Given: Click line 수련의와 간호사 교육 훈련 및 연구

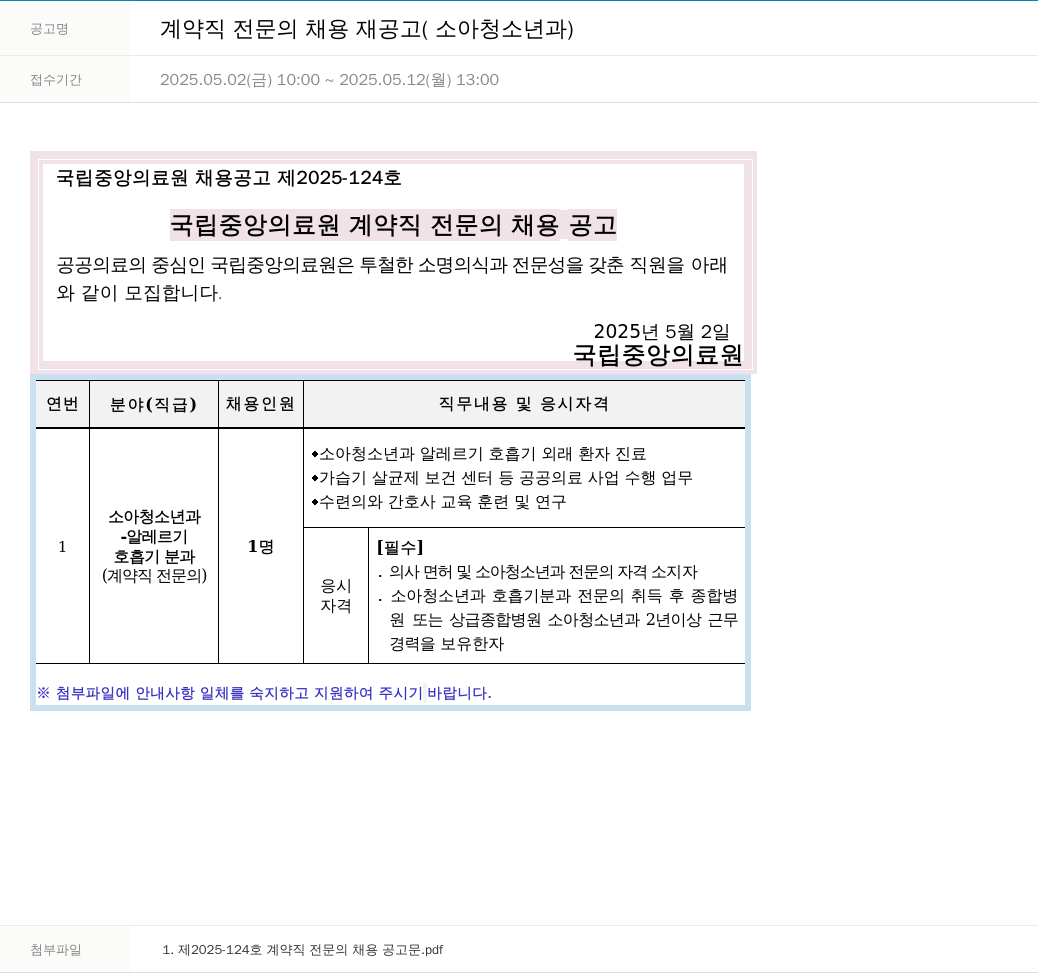Looking at the screenshot, I should pos(439,502).
